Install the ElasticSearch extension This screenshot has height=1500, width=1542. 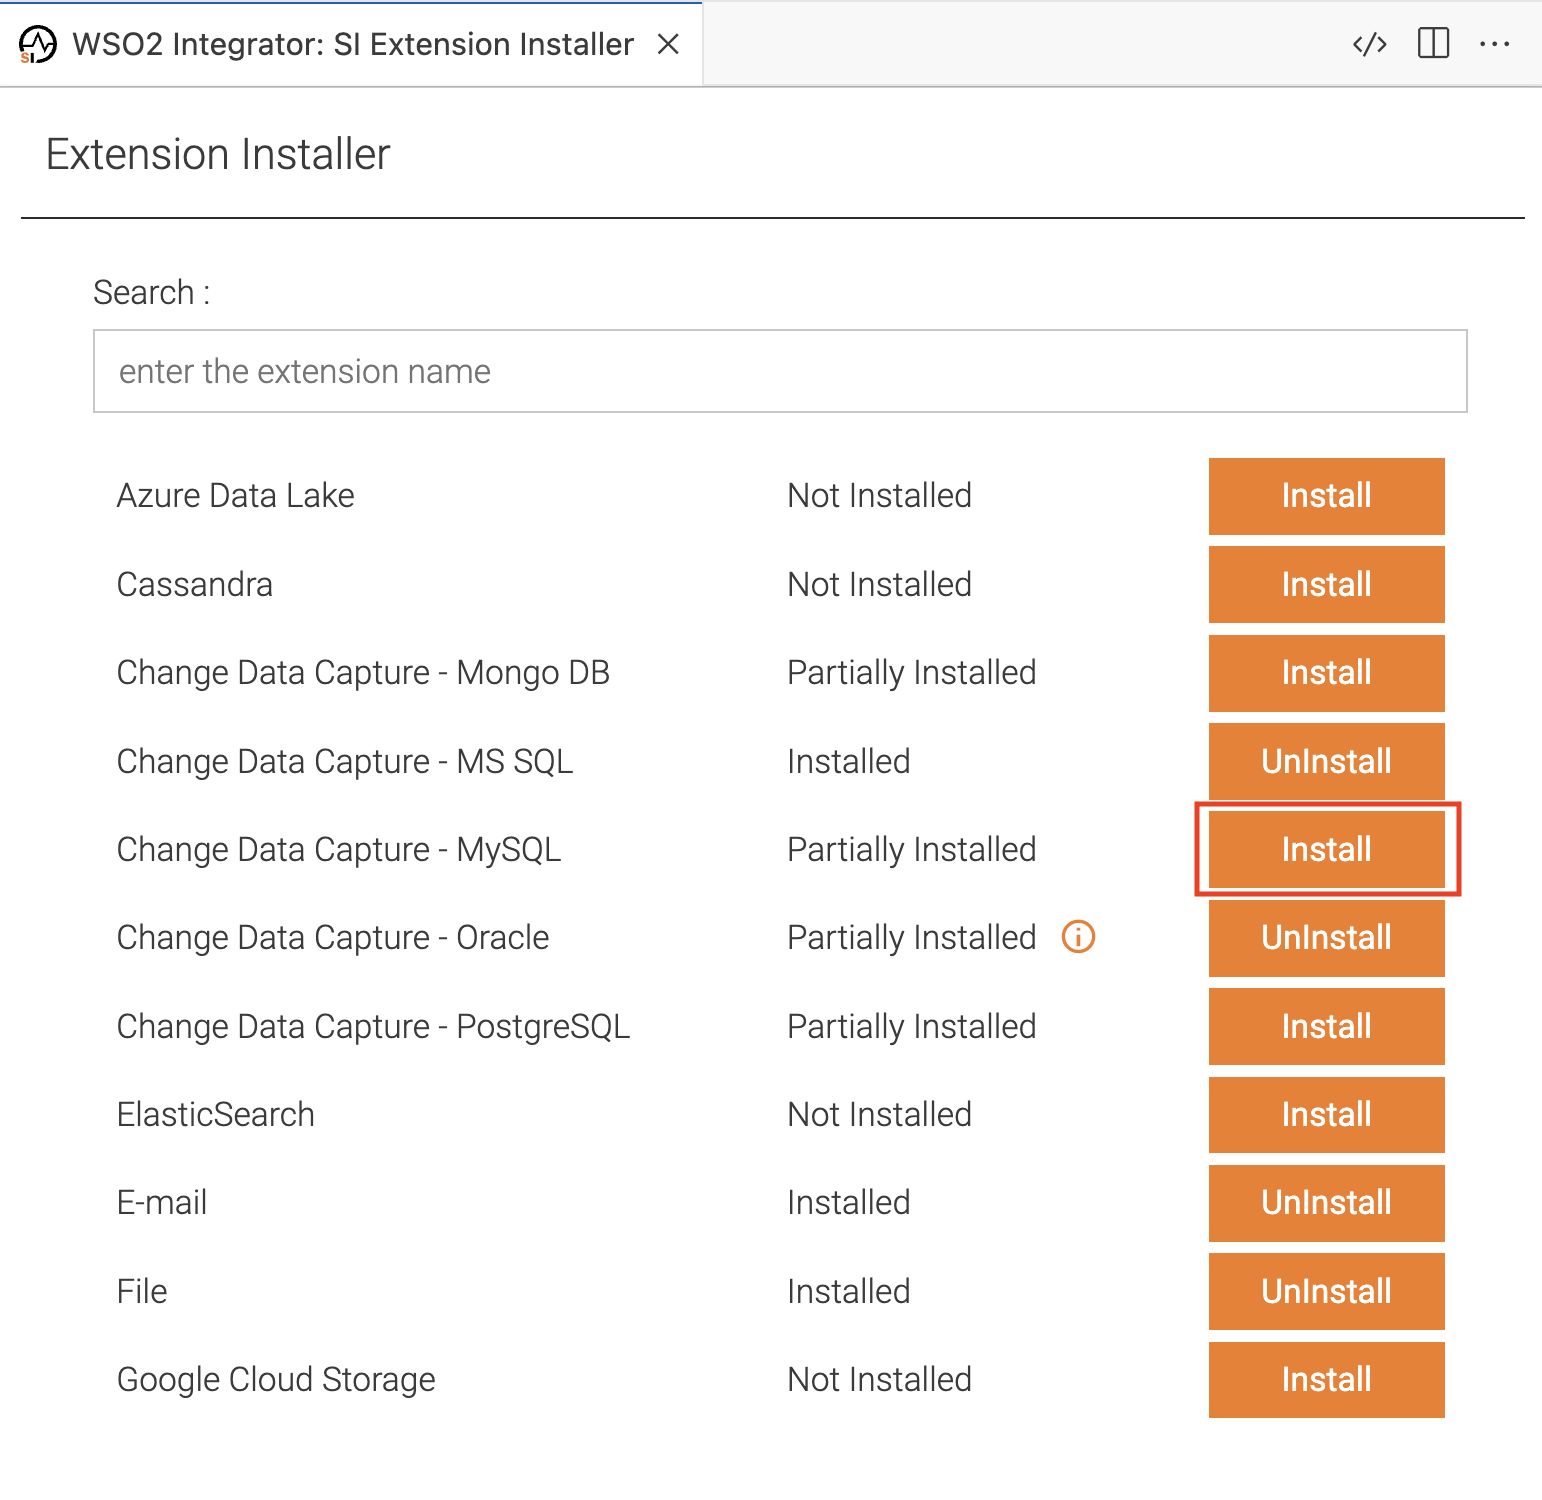(x=1326, y=1115)
